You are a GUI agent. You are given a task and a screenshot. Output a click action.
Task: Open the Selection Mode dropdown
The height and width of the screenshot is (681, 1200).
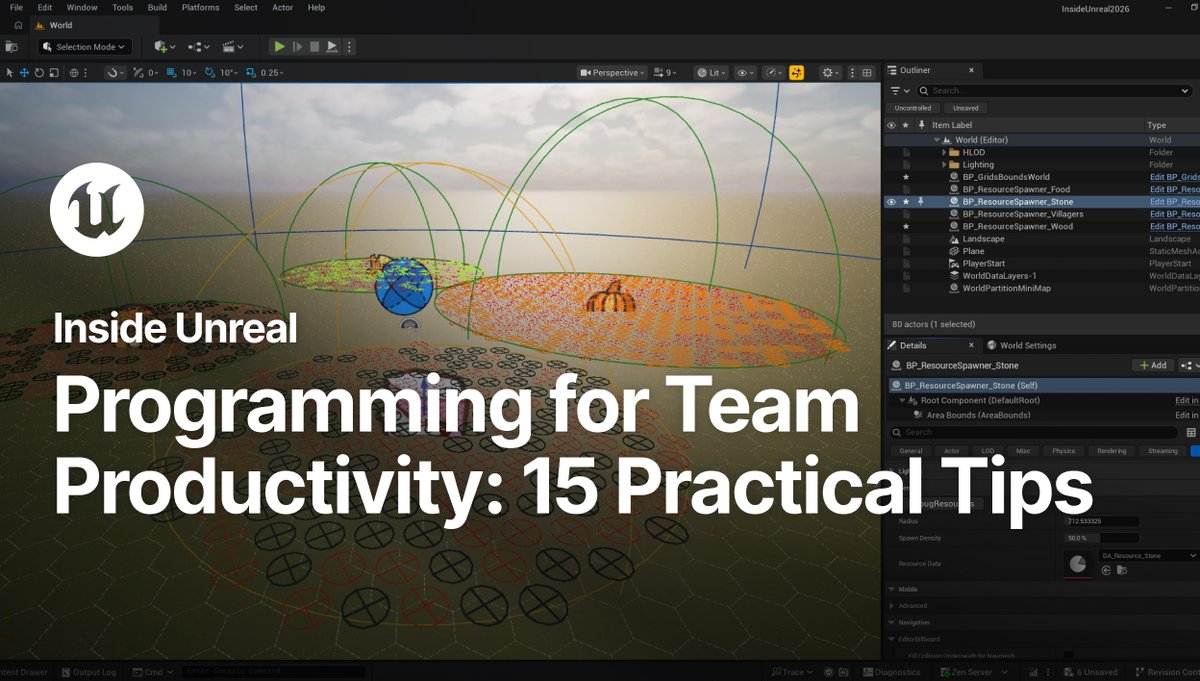coord(85,47)
